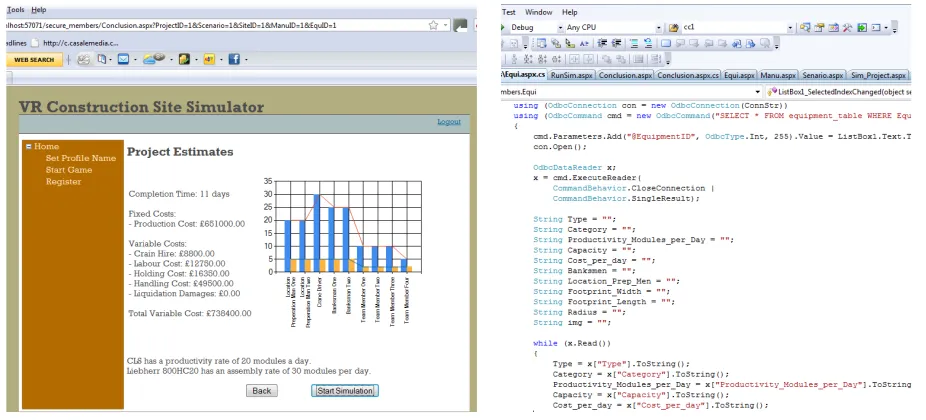Click the Find in Files icon beside cc1
926x420 pixels.
tap(674, 28)
